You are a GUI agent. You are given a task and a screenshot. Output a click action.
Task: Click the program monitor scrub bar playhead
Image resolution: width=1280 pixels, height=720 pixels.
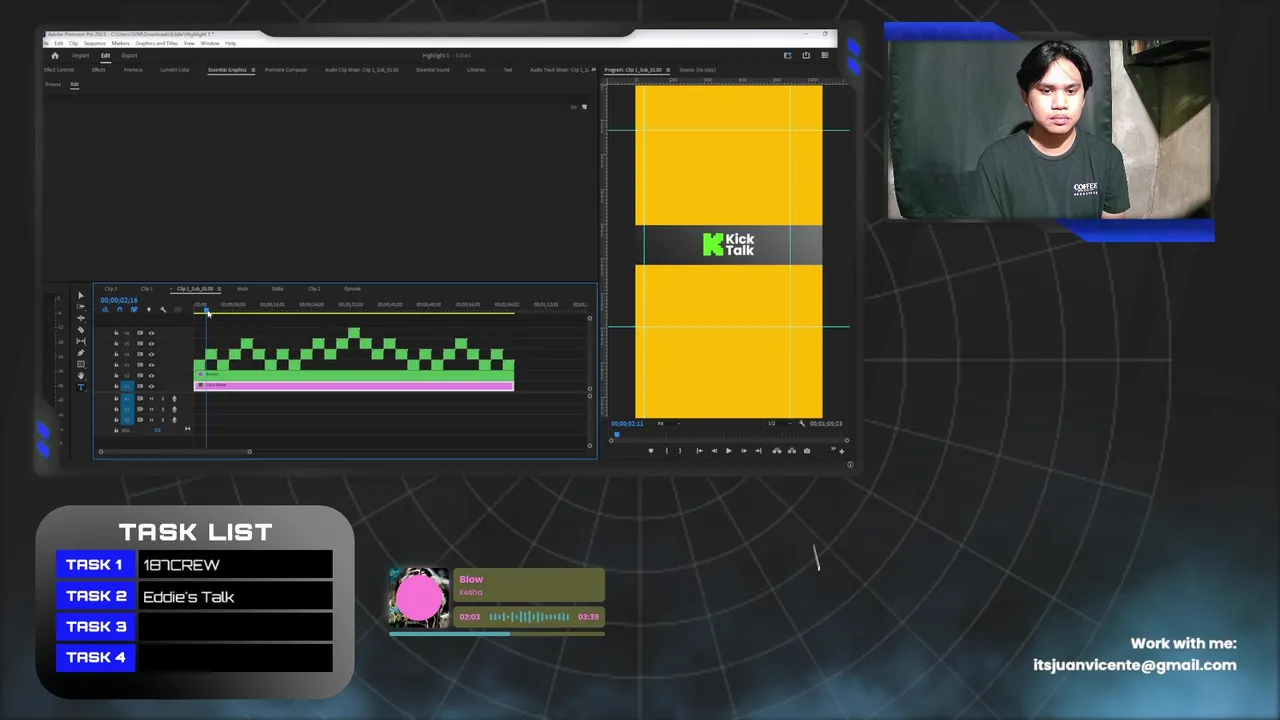coord(617,435)
